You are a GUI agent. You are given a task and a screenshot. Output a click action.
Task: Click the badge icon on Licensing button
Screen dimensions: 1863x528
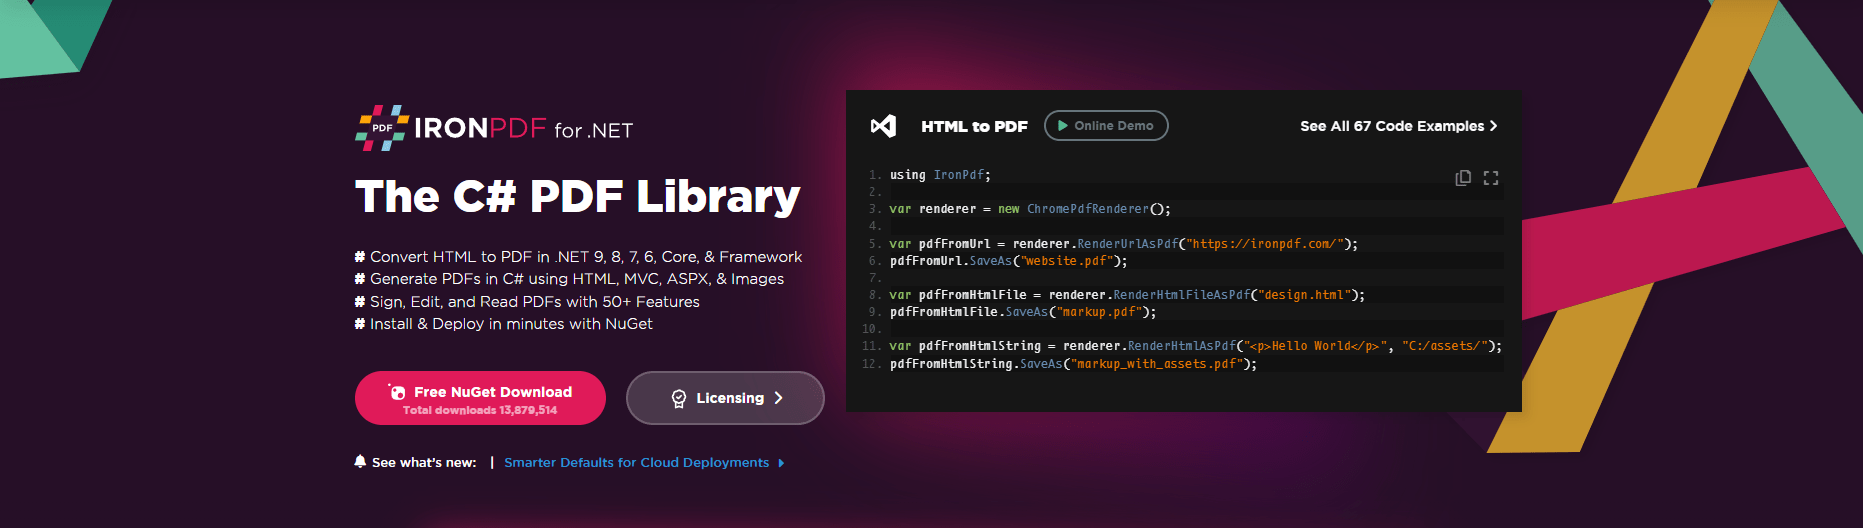click(679, 398)
